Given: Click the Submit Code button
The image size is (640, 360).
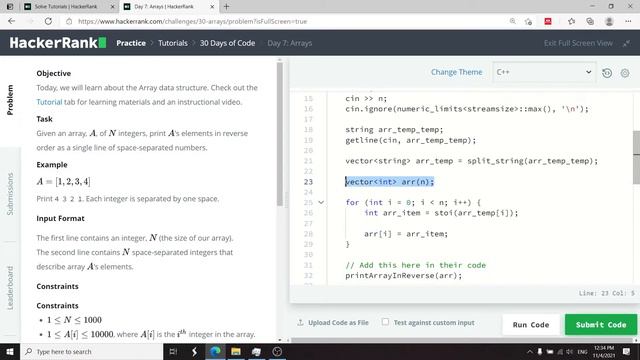Looking at the screenshot, I should pos(601,324).
